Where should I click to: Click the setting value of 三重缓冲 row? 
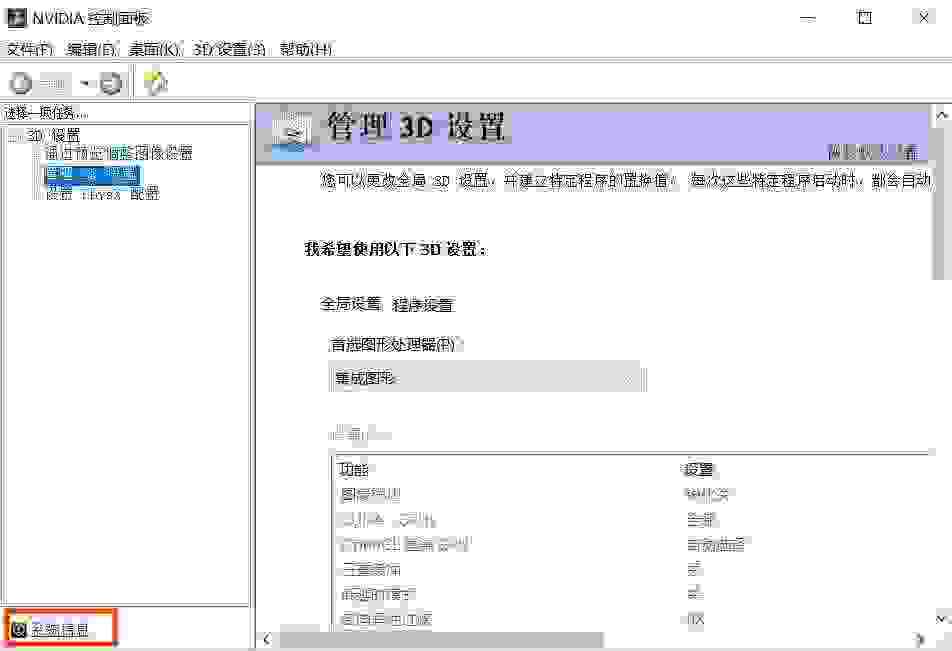[x=695, y=570]
